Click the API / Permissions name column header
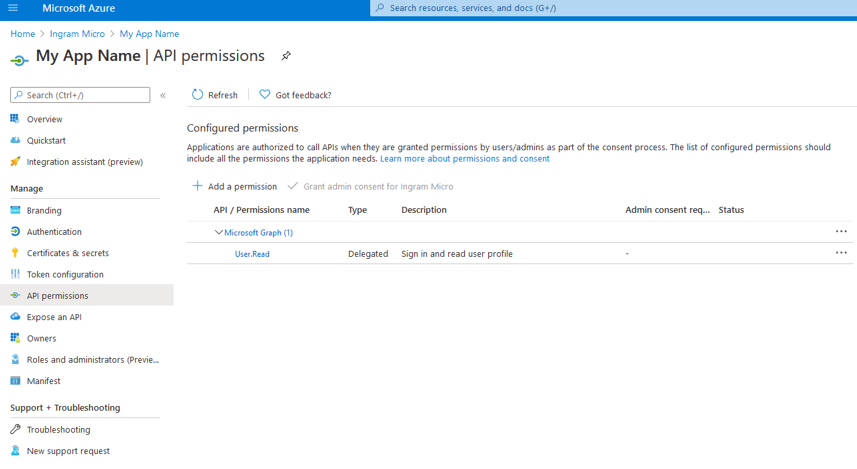Image resolution: width=857 pixels, height=469 pixels. coord(261,210)
